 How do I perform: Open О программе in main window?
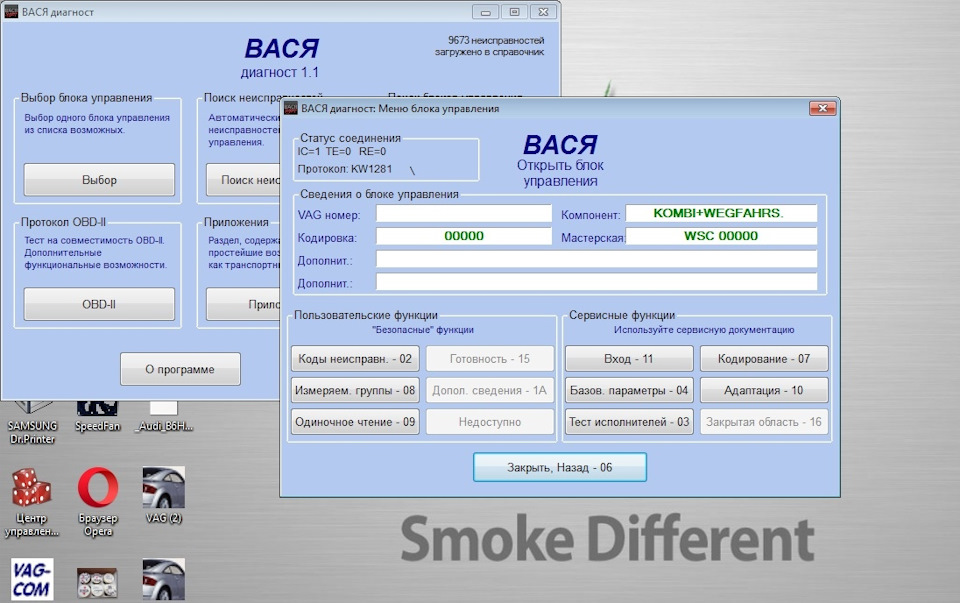coord(180,369)
